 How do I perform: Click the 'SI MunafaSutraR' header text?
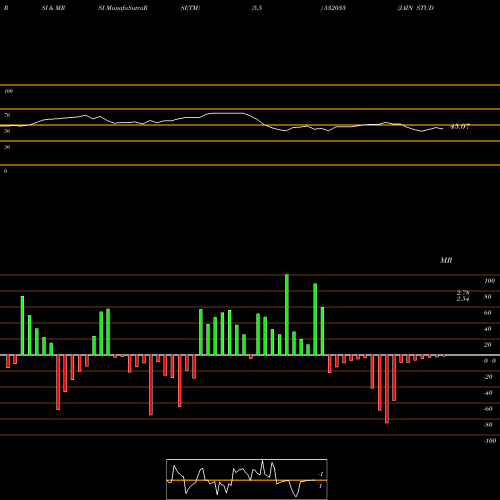pos(123,8)
